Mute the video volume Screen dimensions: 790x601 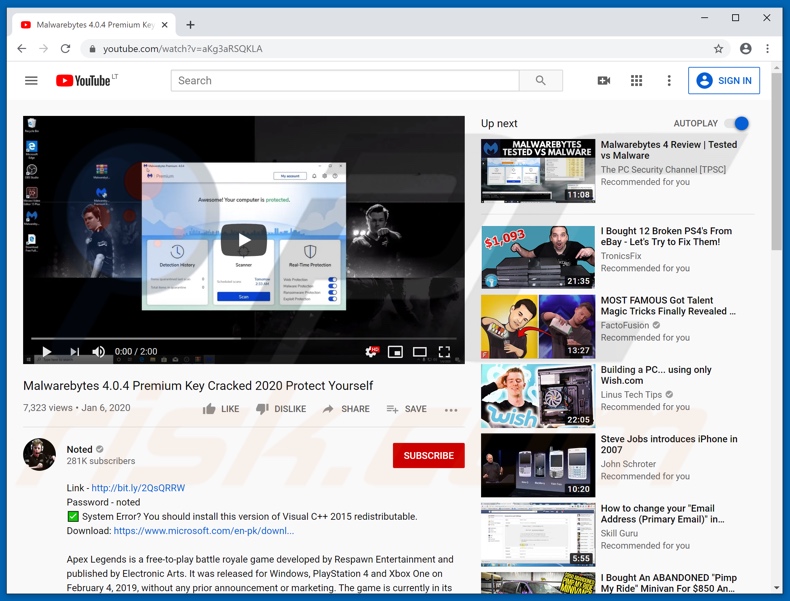pos(99,352)
